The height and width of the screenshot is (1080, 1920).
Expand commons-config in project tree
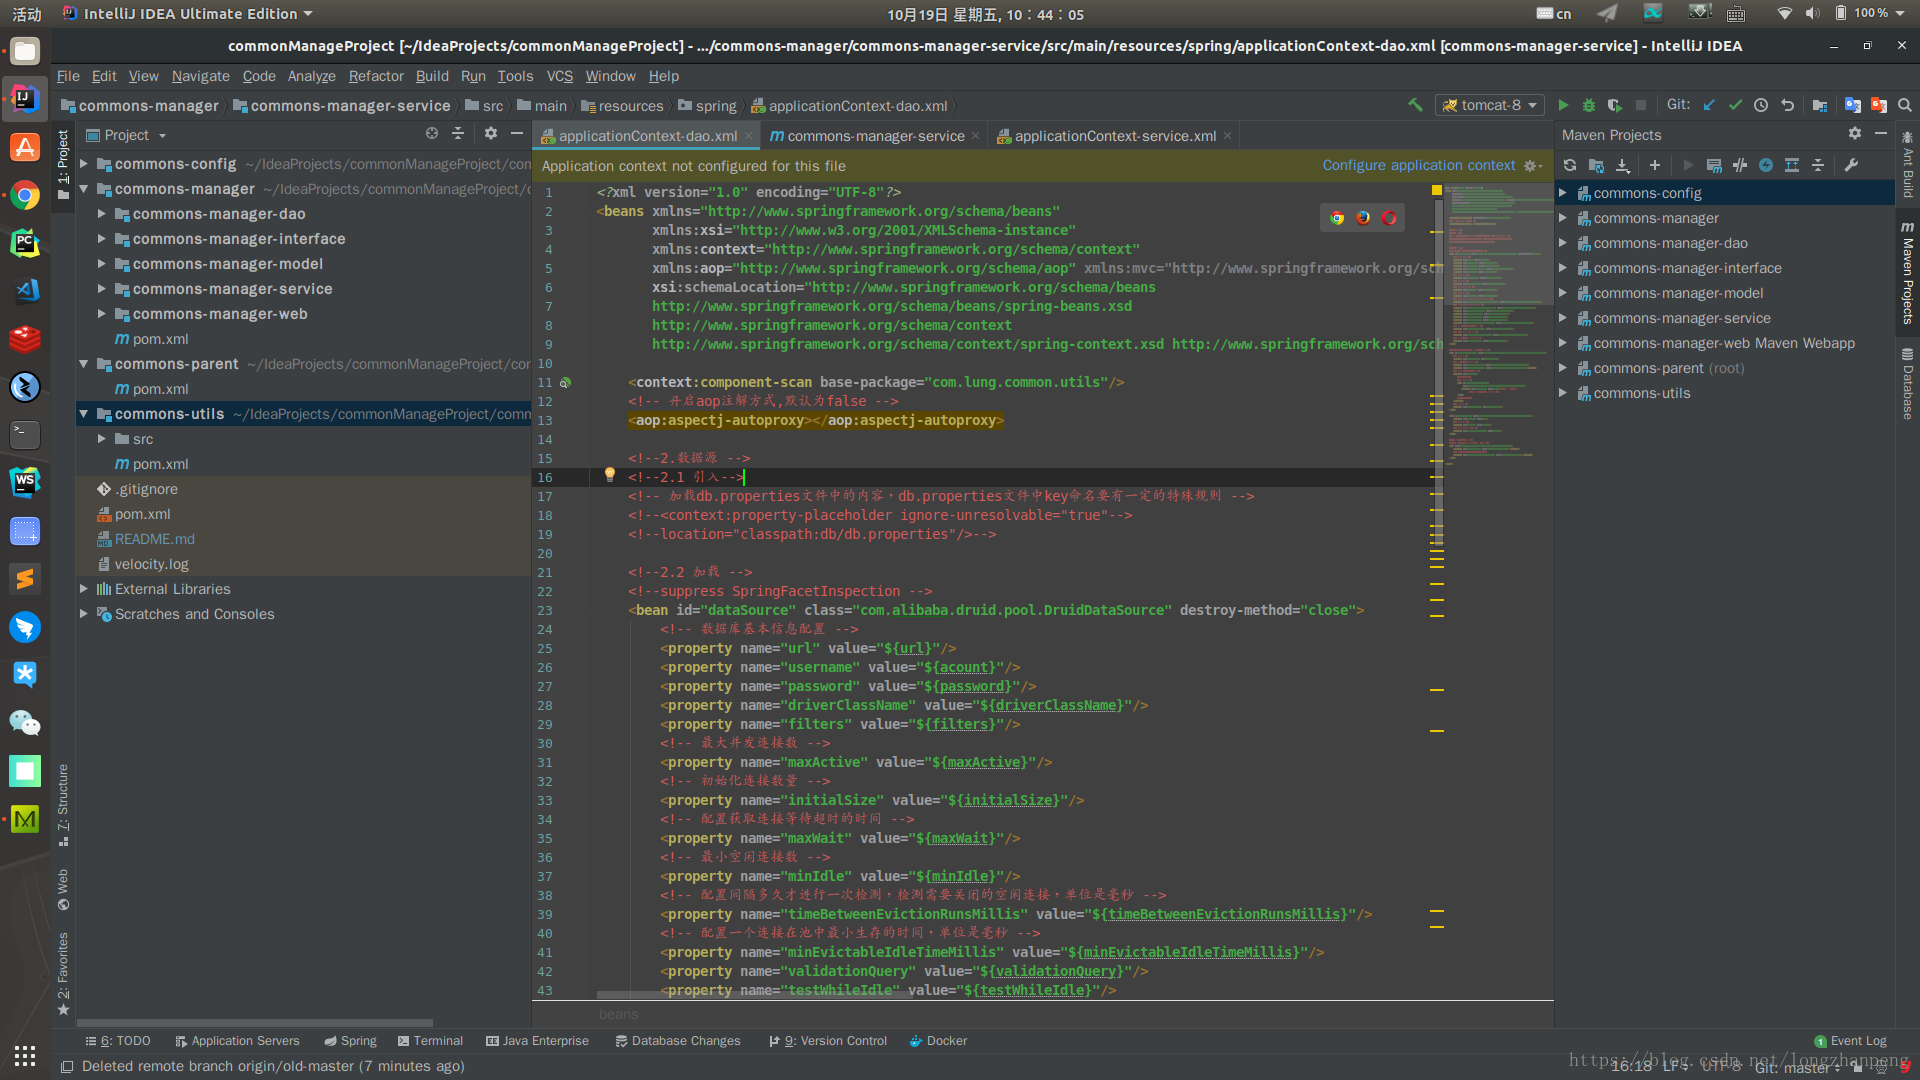pyautogui.click(x=84, y=164)
